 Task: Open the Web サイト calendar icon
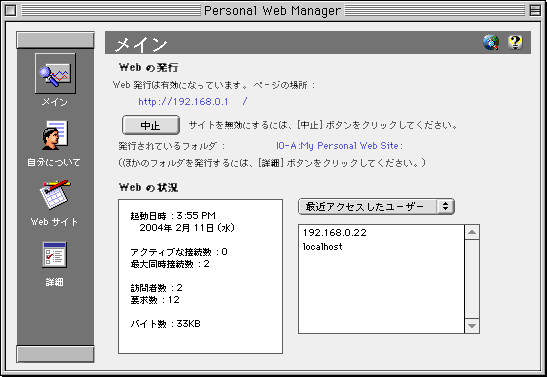coord(55,195)
